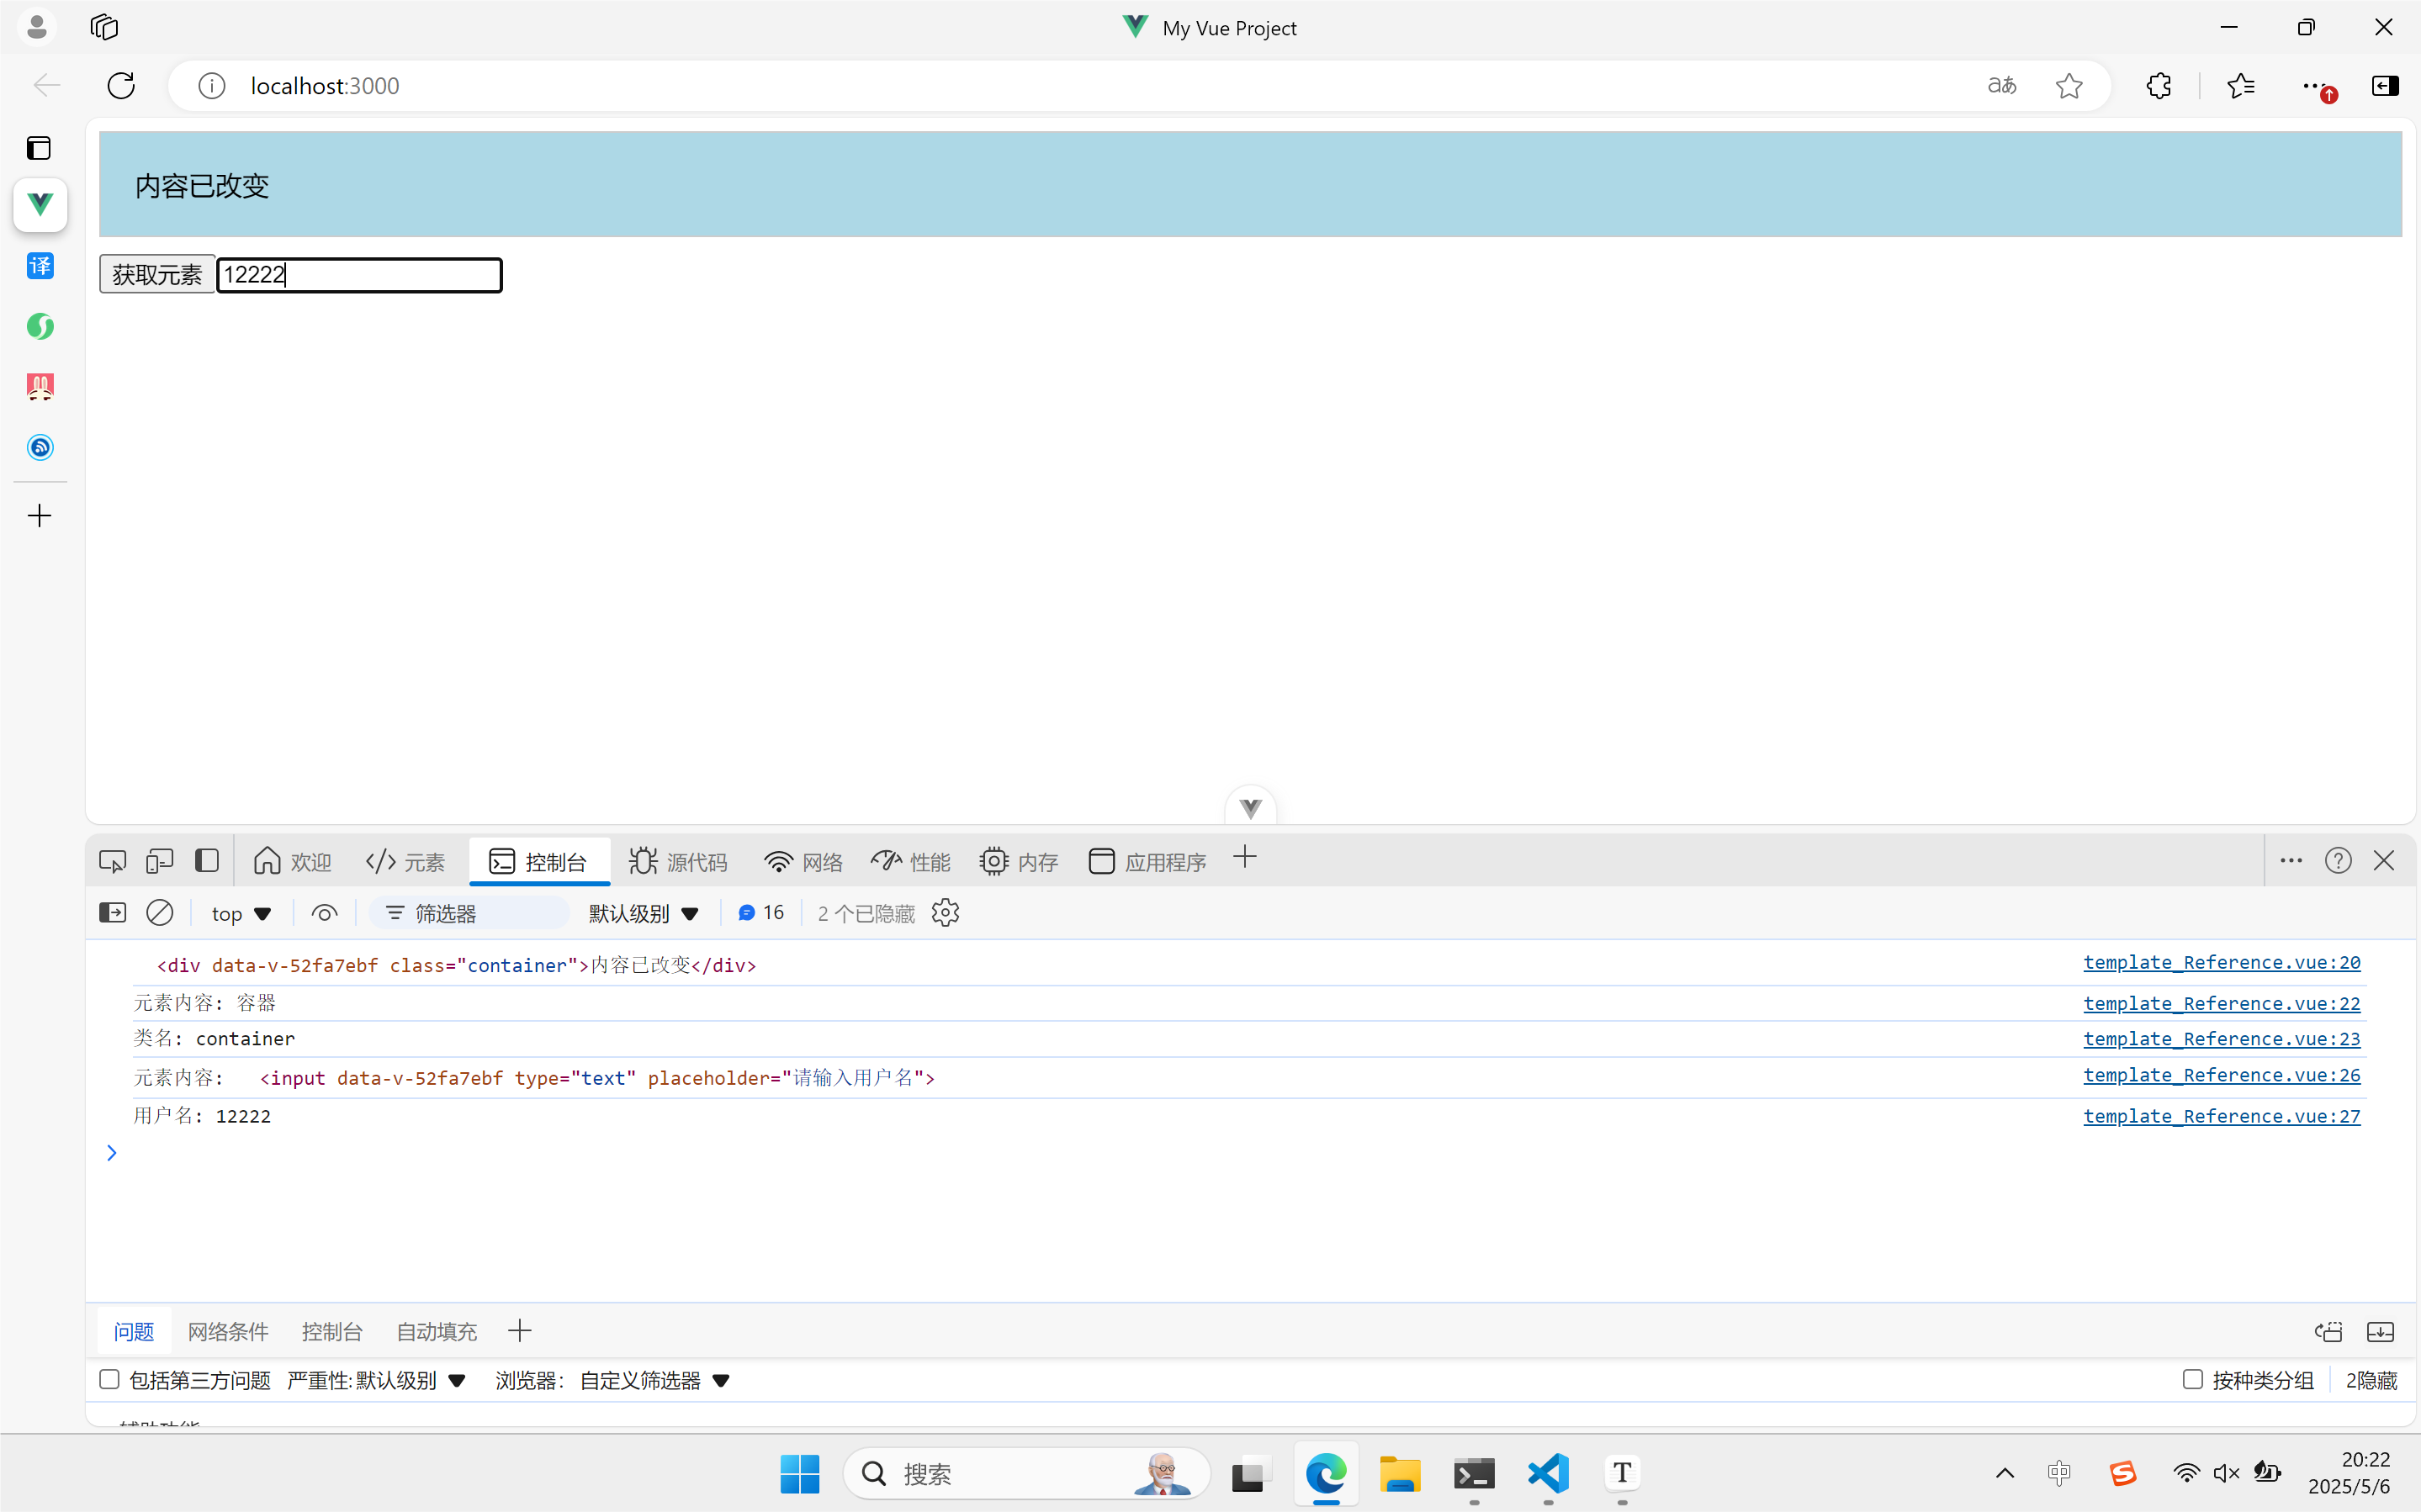2421x1512 pixels.
Task: Toggle live expression eye icon
Action: tap(324, 913)
